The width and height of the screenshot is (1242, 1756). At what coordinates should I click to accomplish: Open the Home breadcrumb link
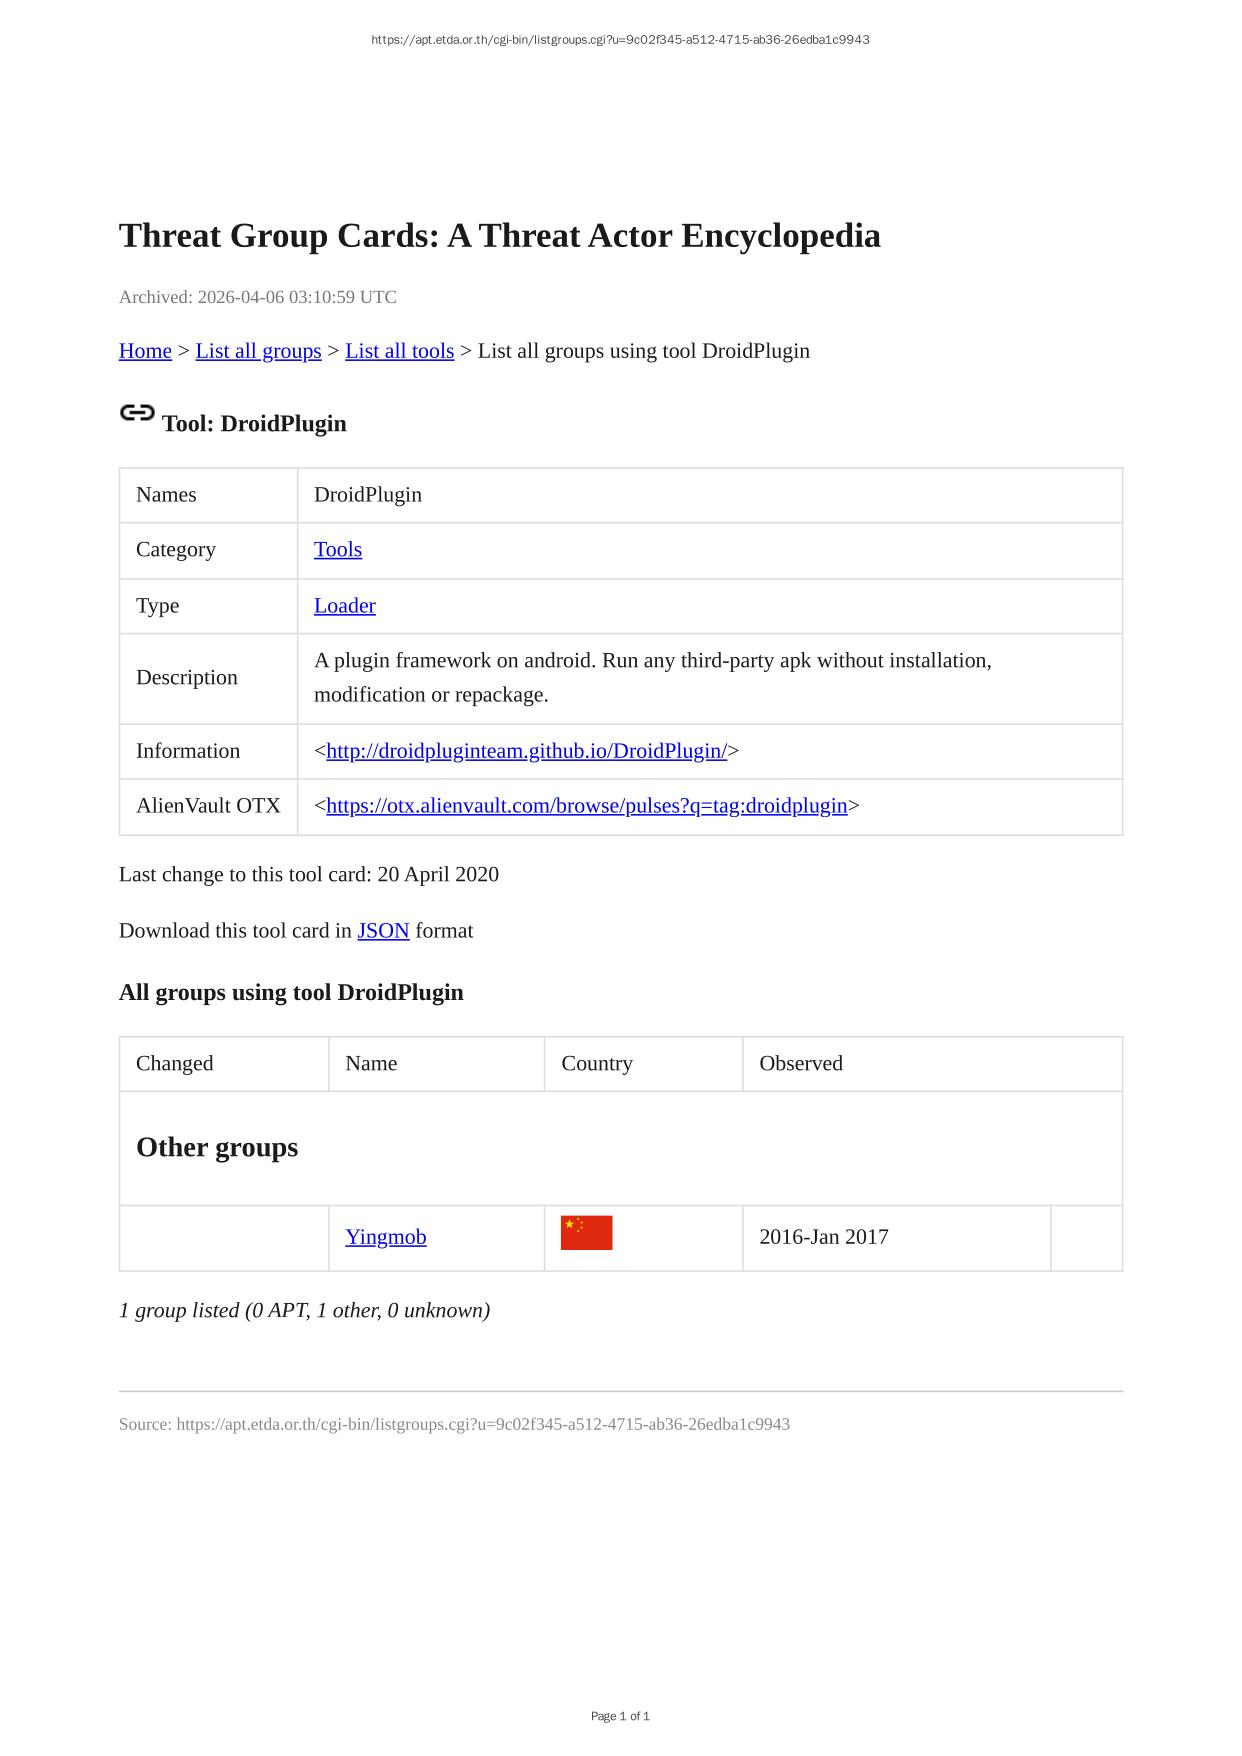[145, 351]
